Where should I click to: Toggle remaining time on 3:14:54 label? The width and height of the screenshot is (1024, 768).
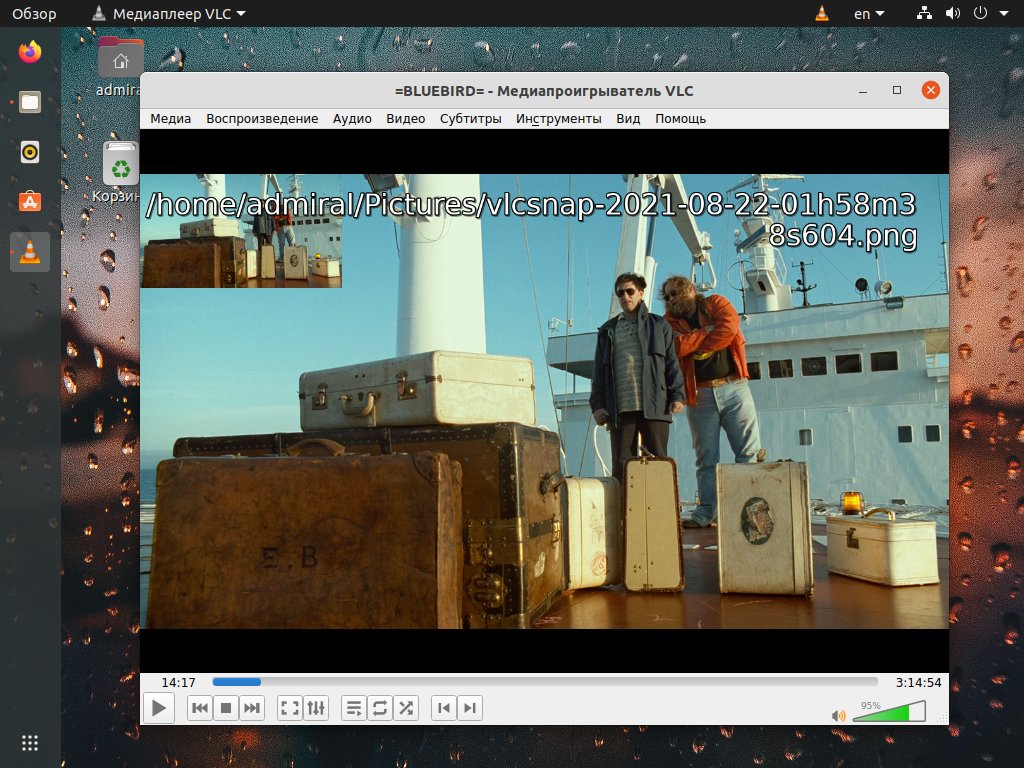[918, 682]
